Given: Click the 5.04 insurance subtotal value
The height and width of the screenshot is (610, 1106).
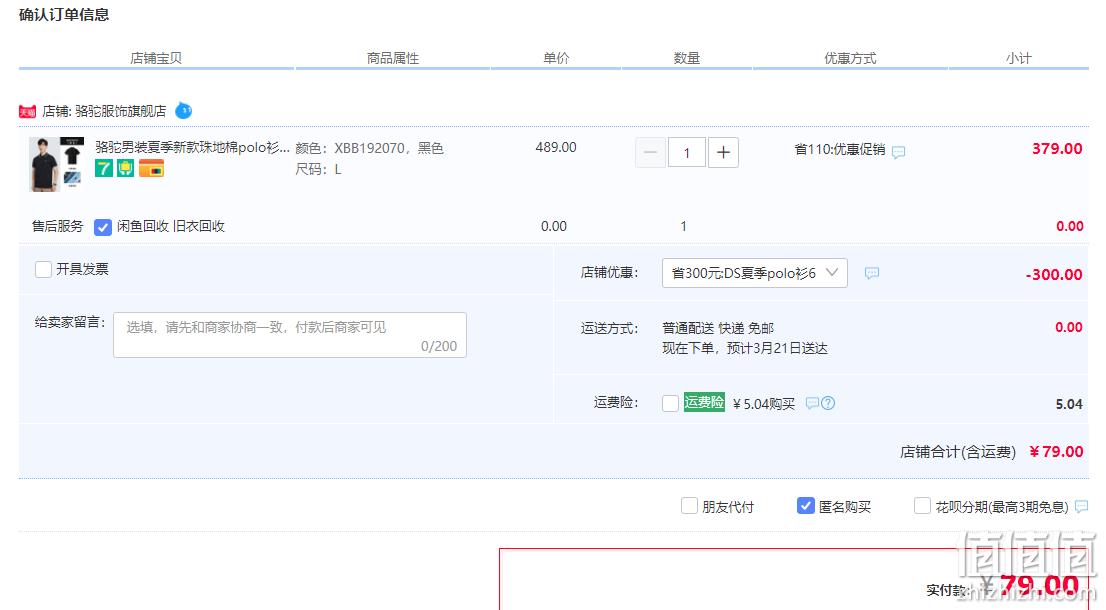Looking at the screenshot, I should (1069, 404).
